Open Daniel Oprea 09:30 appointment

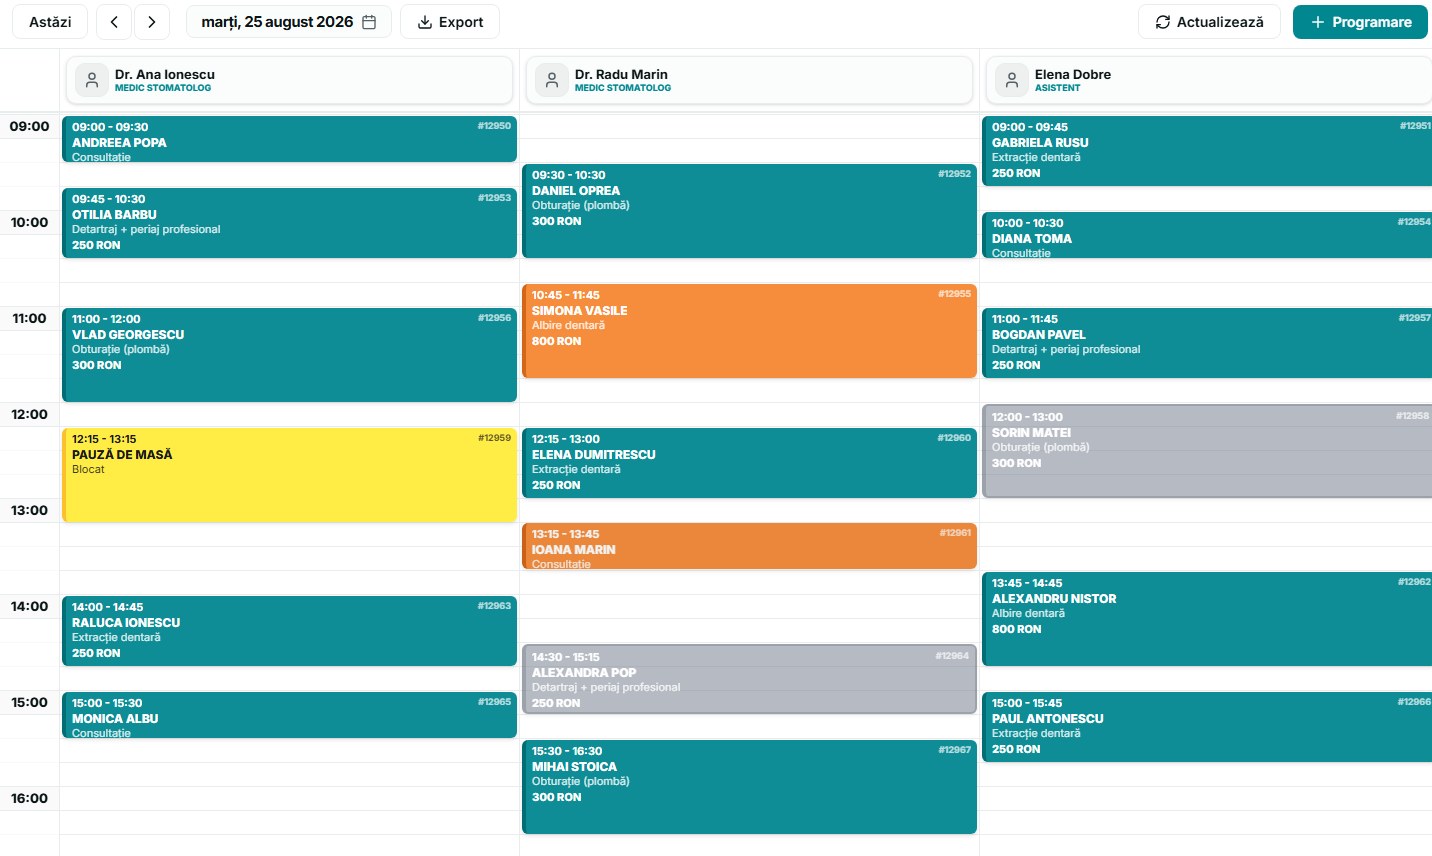tap(749, 211)
